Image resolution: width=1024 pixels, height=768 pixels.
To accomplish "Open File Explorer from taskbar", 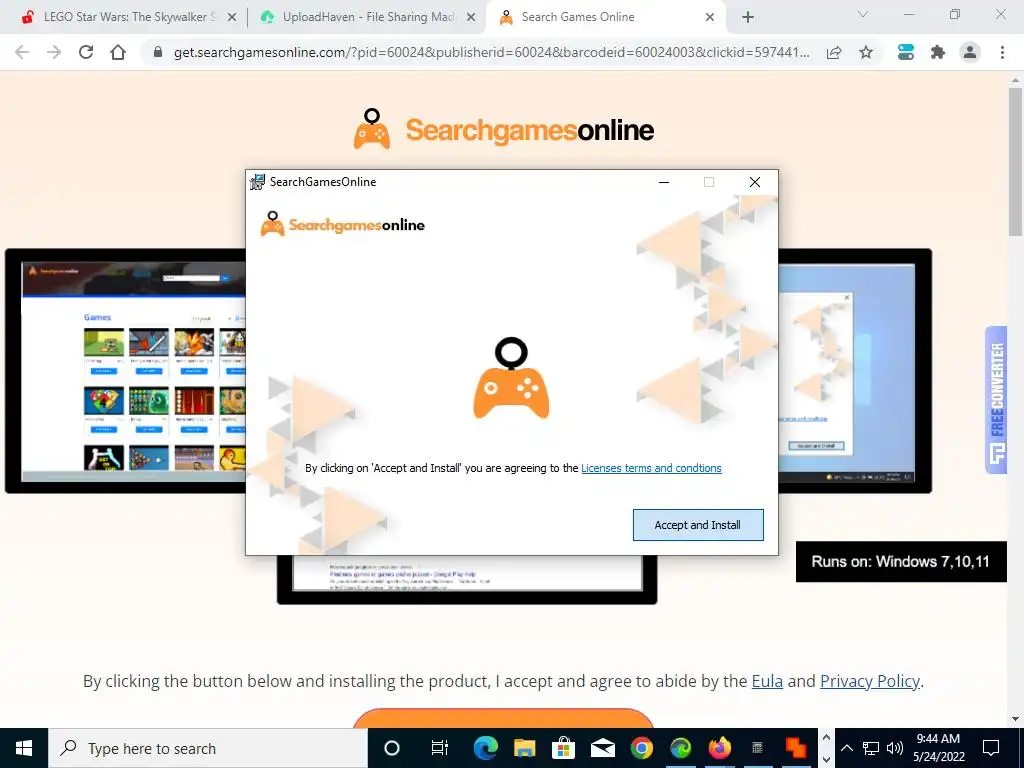I will coord(524,748).
